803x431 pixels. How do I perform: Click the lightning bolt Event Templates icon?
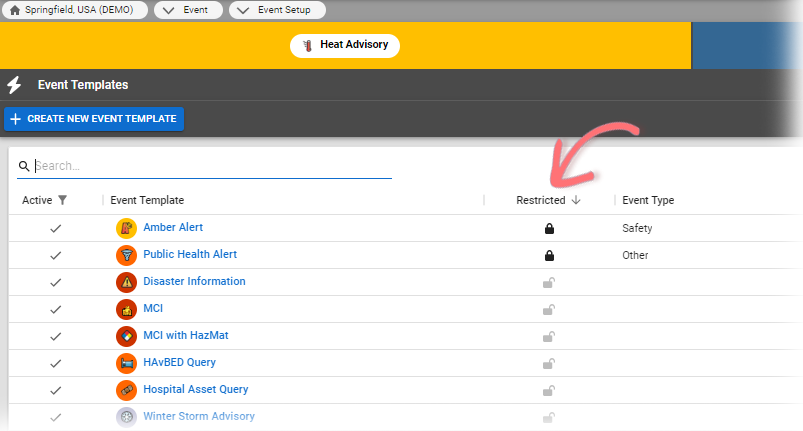(x=14, y=85)
